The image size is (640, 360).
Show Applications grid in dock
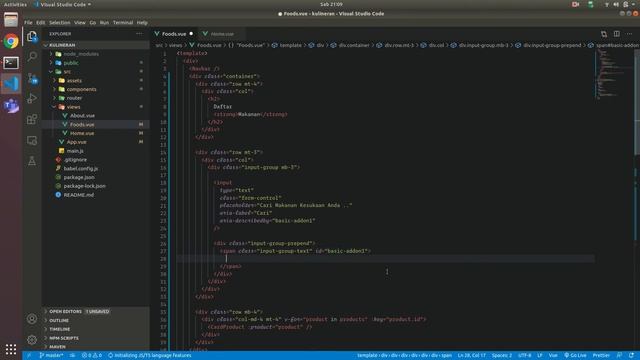point(11,349)
